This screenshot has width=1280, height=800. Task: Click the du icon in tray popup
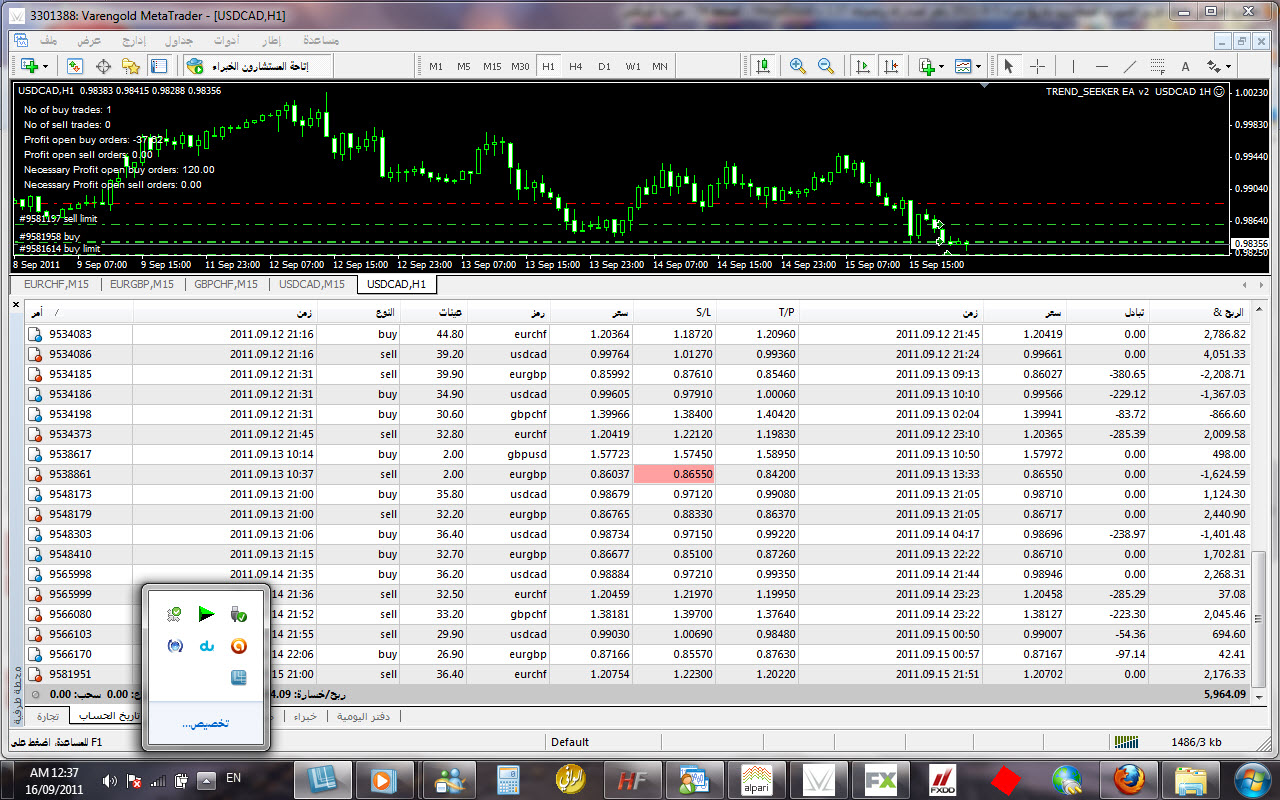pyautogui.click(x=206, y=645)
